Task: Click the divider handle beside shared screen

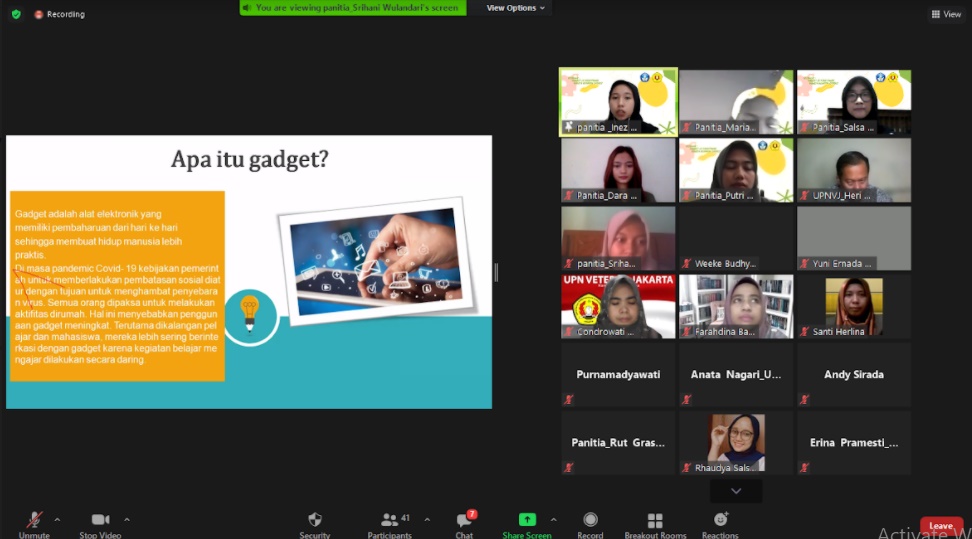Action: click(496, 272)
